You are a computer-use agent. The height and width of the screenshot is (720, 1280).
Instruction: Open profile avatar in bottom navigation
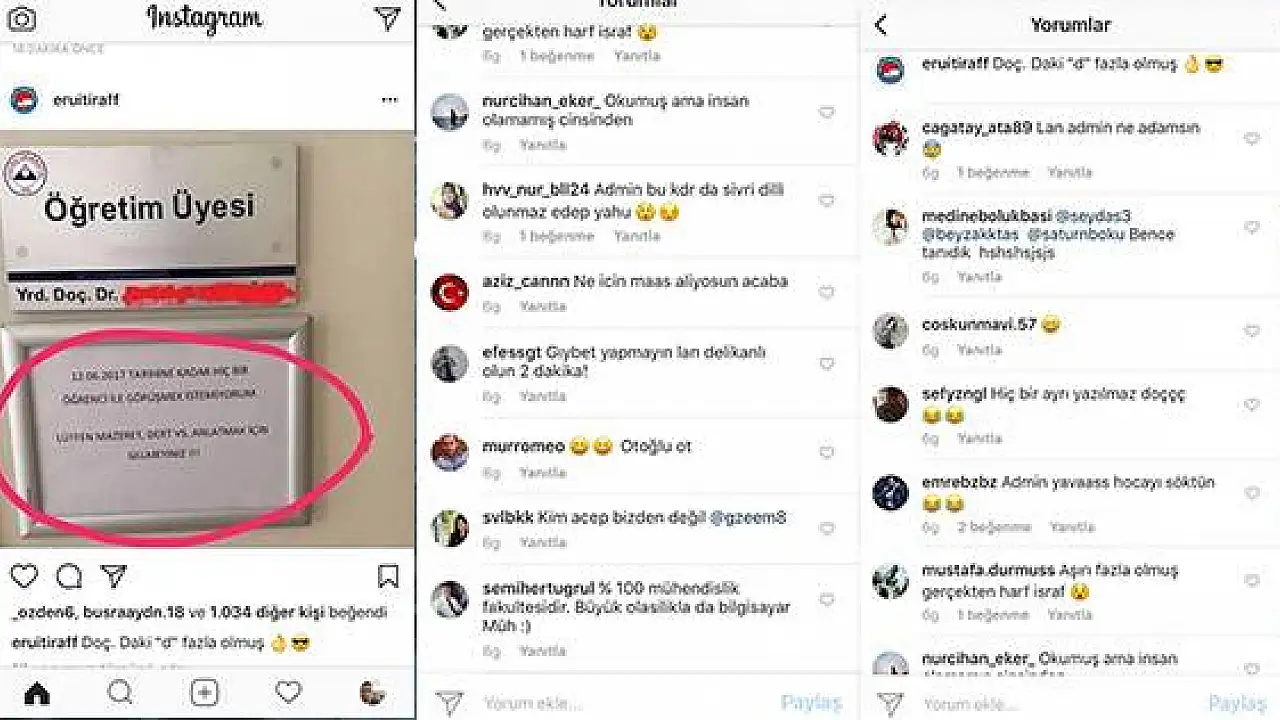pos(373,692)
